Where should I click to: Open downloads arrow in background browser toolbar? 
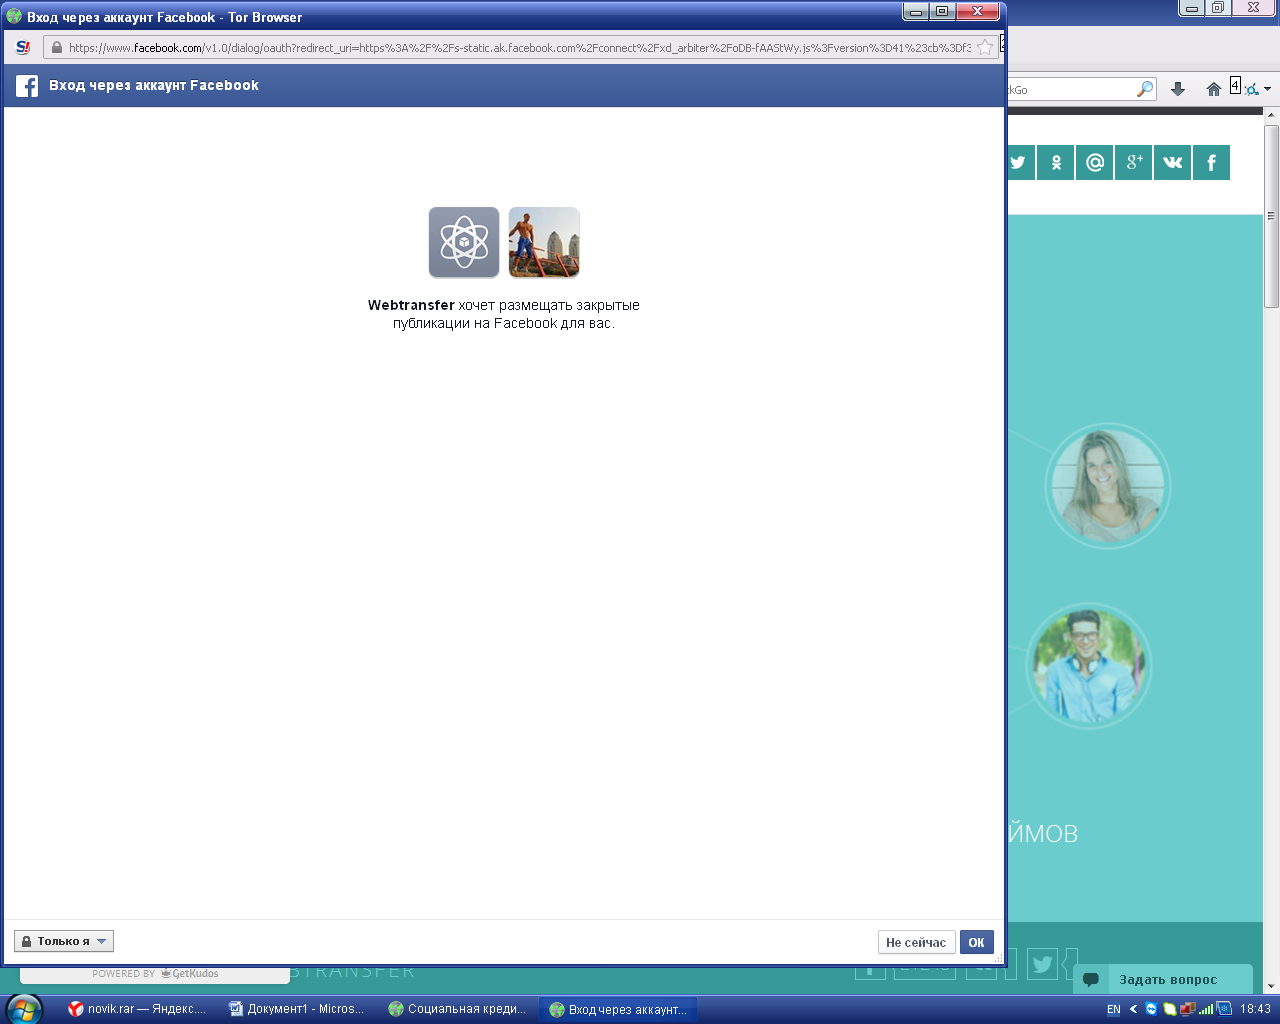(x=1178, y=89)
